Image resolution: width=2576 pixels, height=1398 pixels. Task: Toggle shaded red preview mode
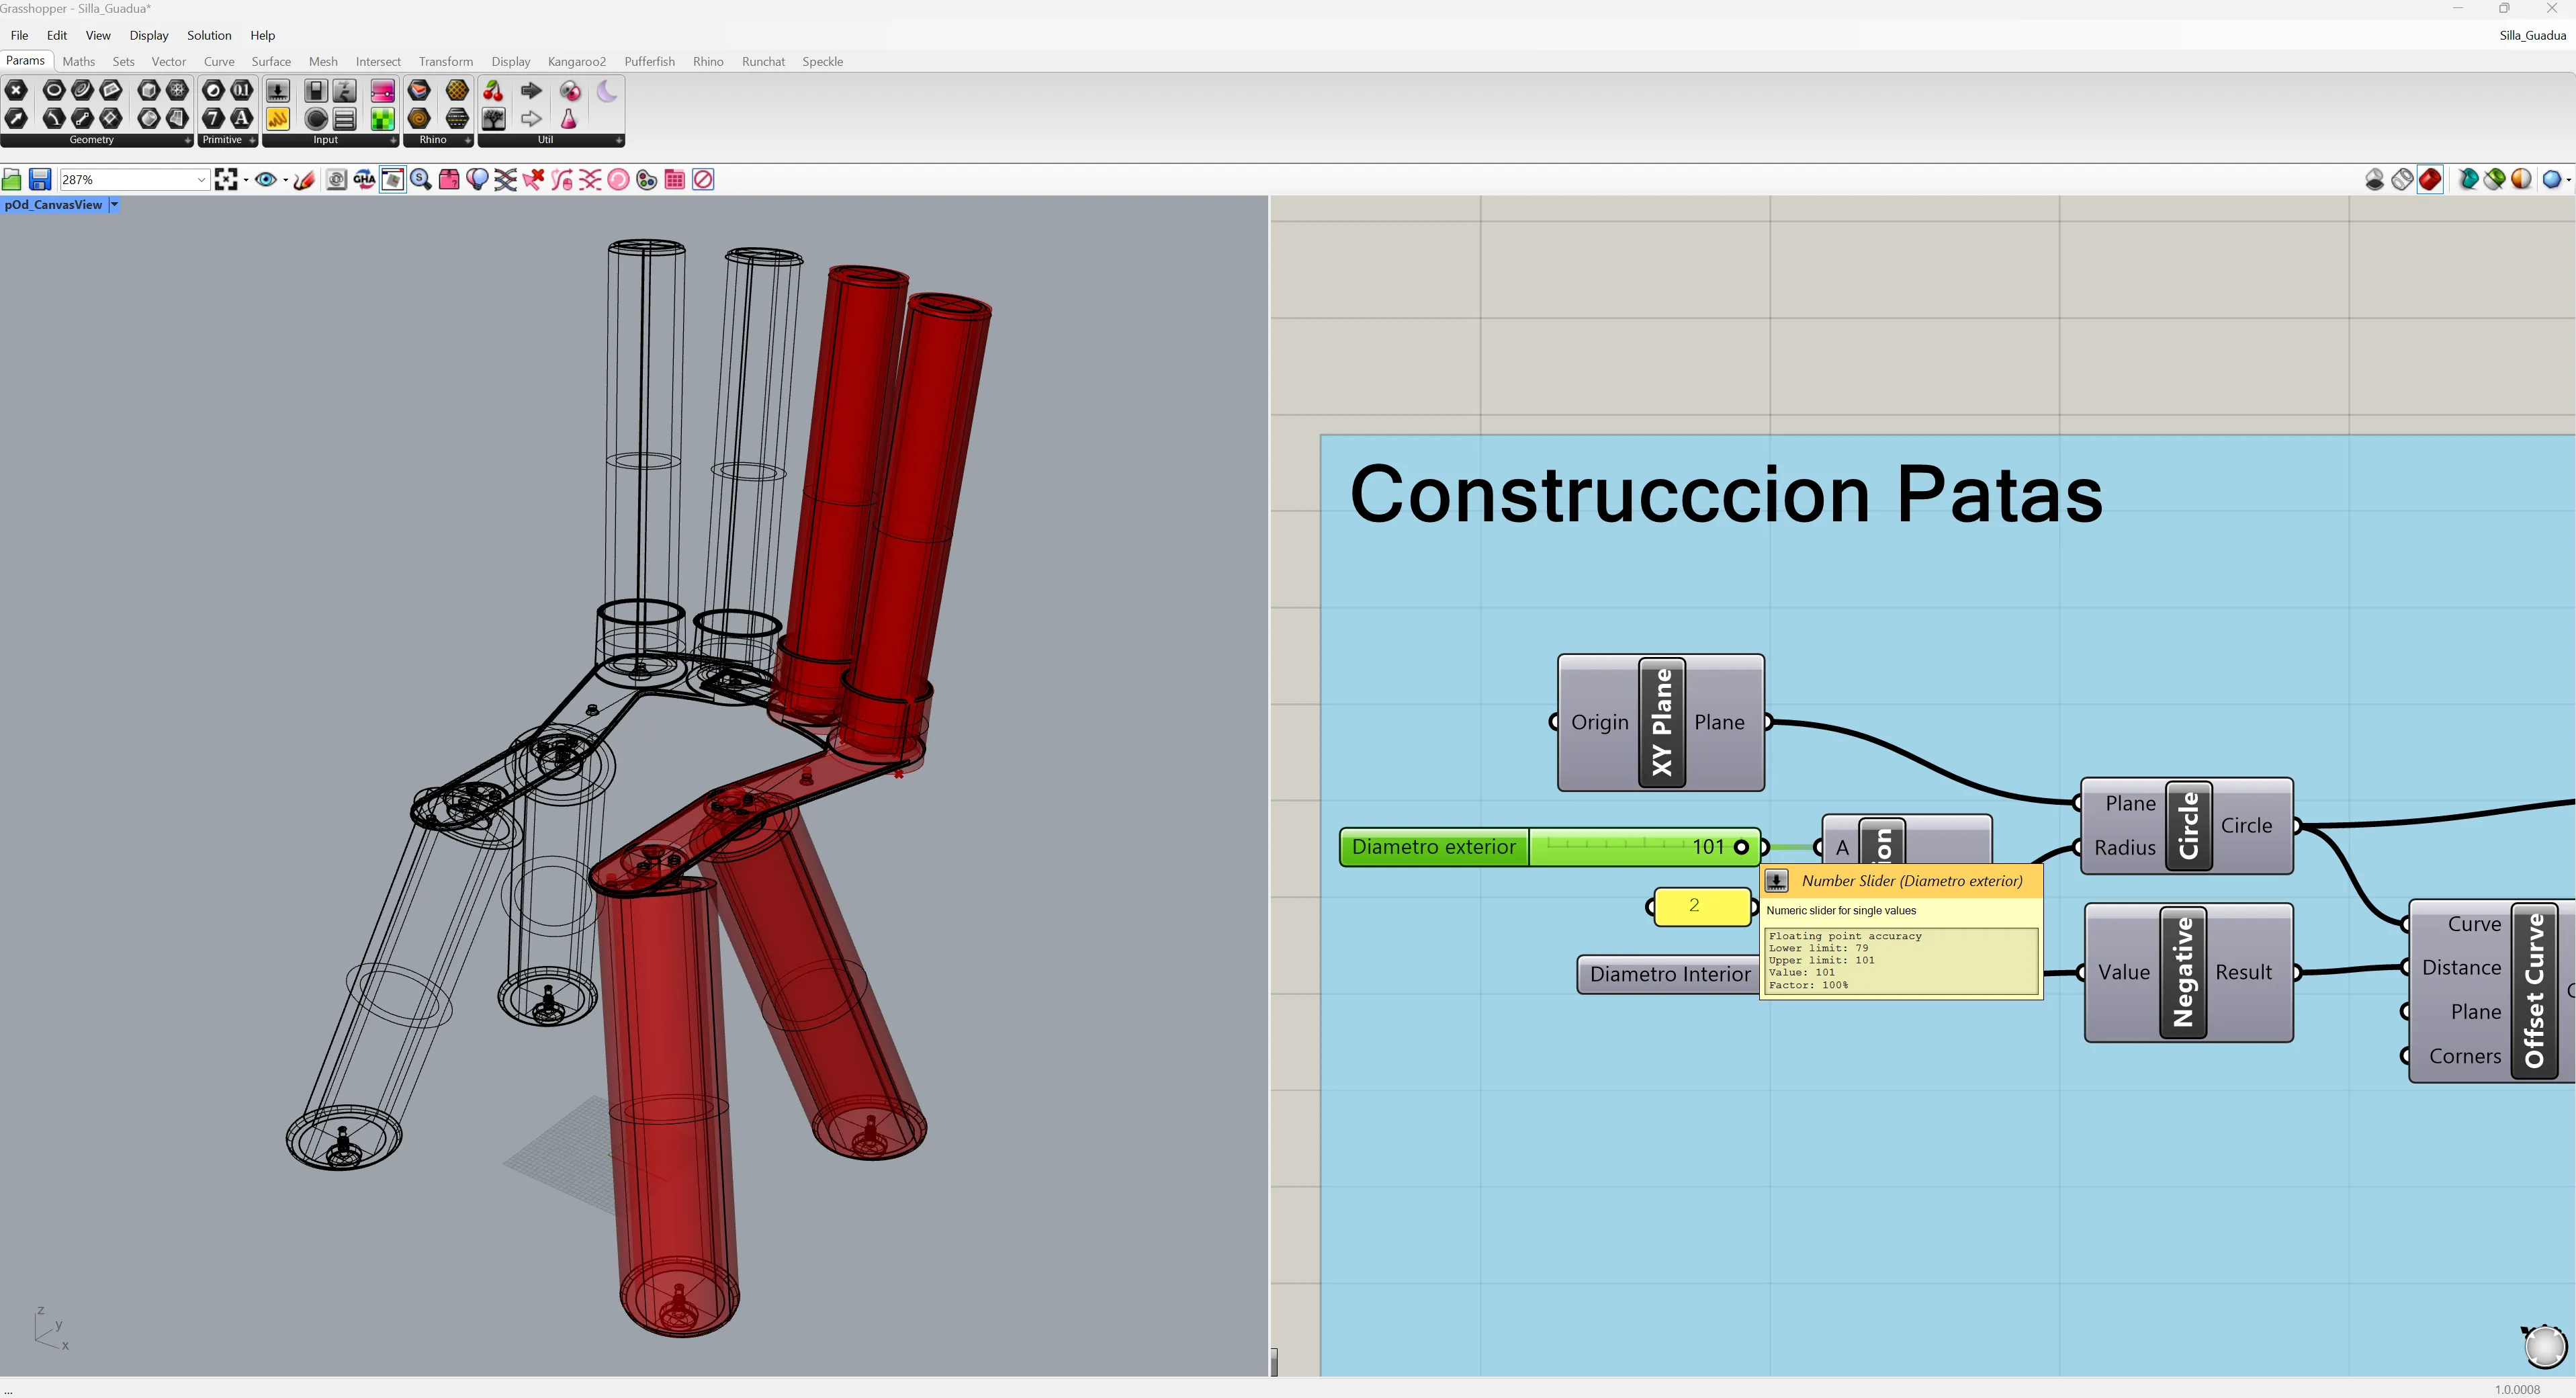tap(2430, 180)
